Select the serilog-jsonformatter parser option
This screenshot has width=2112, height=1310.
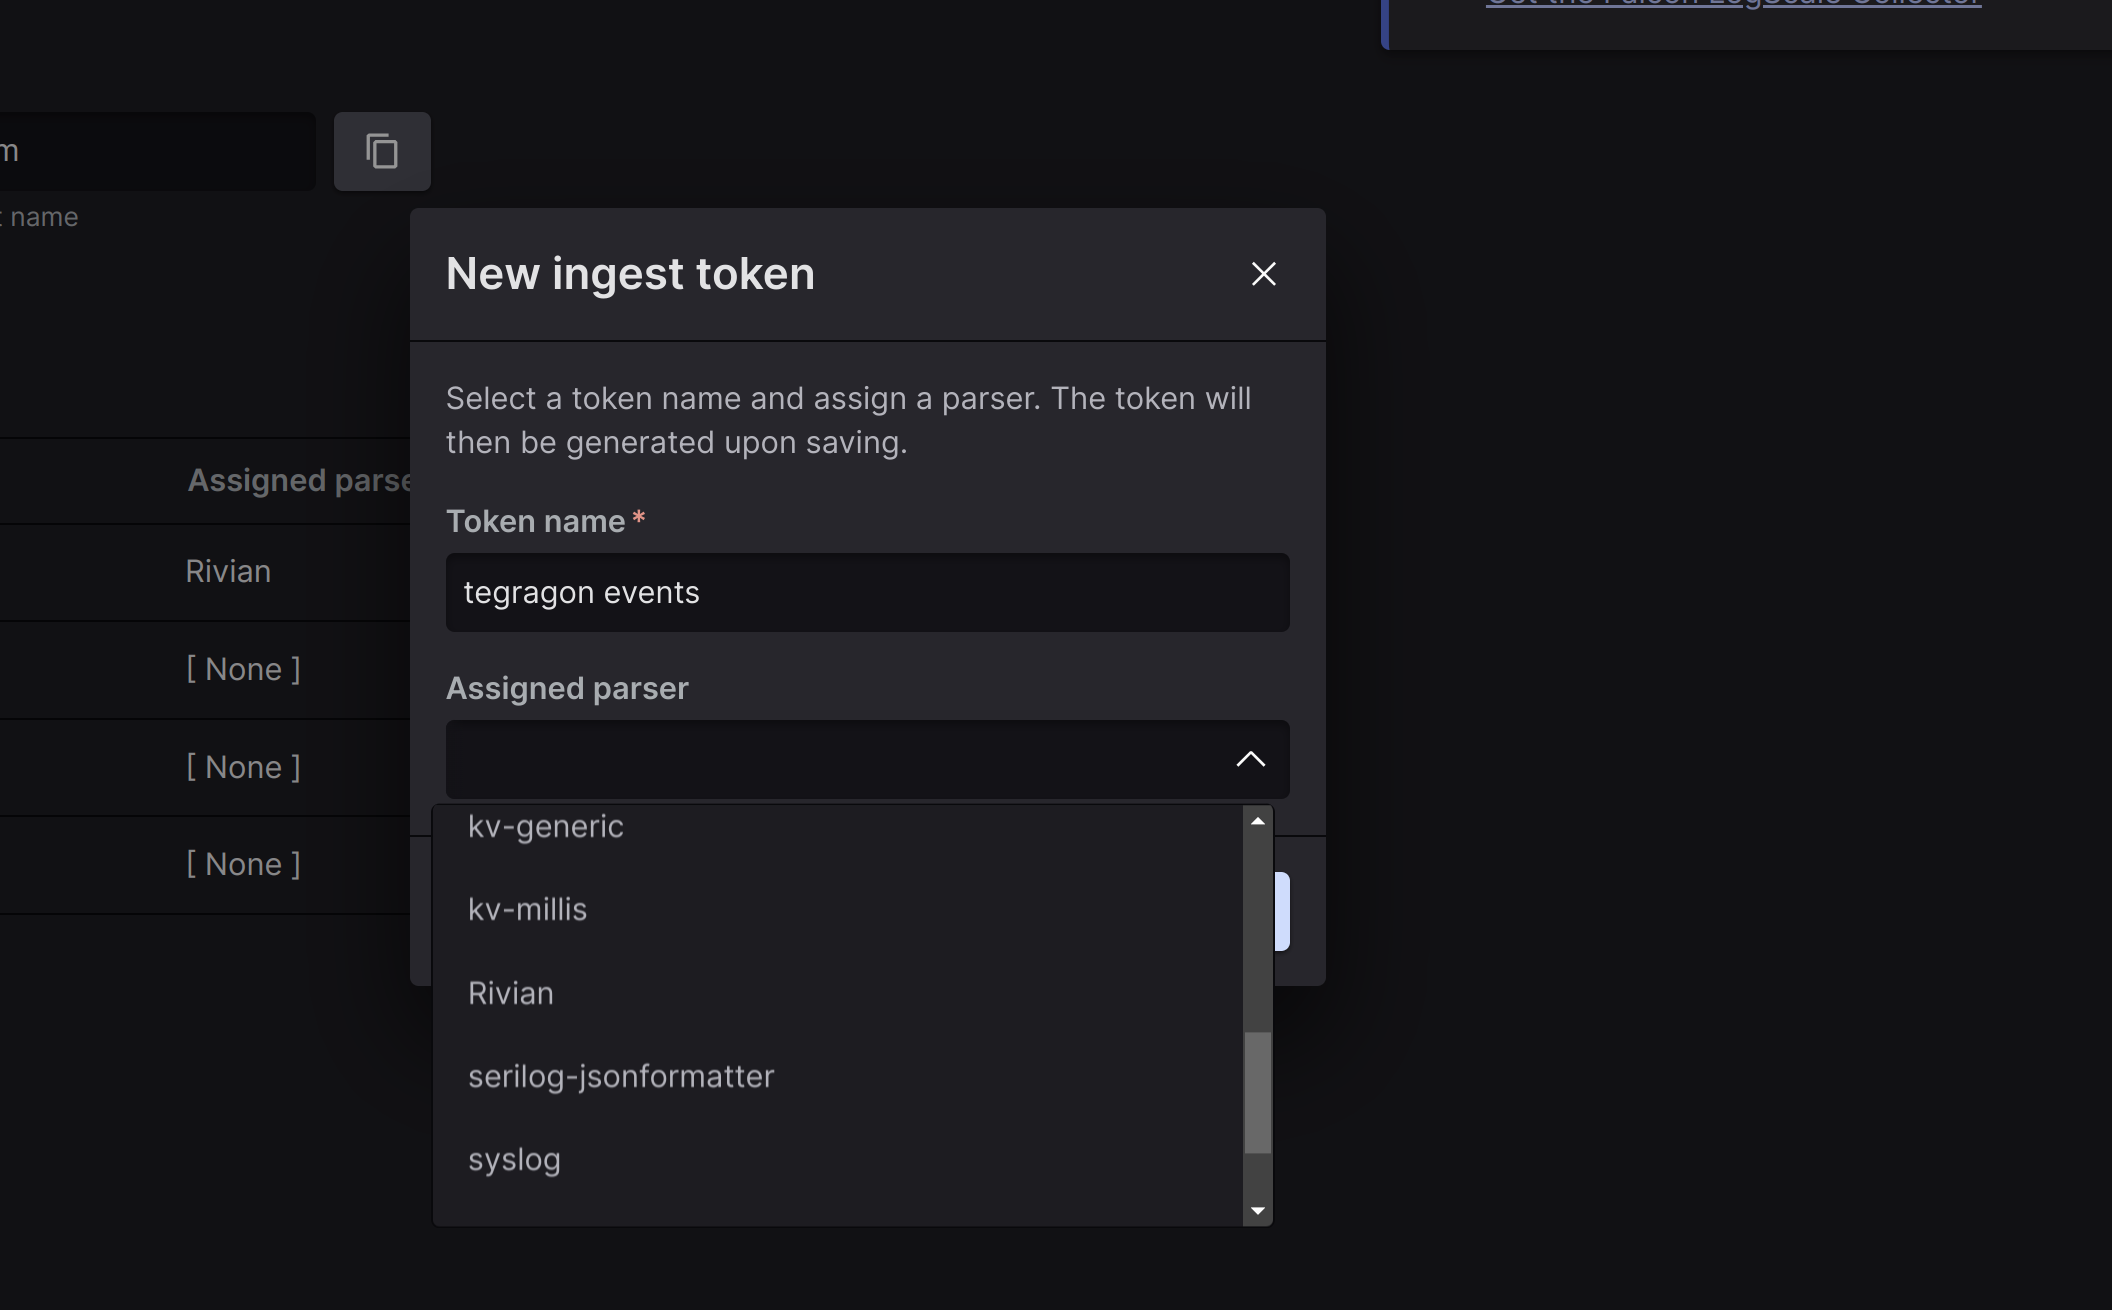click(x=621, y=1077)
